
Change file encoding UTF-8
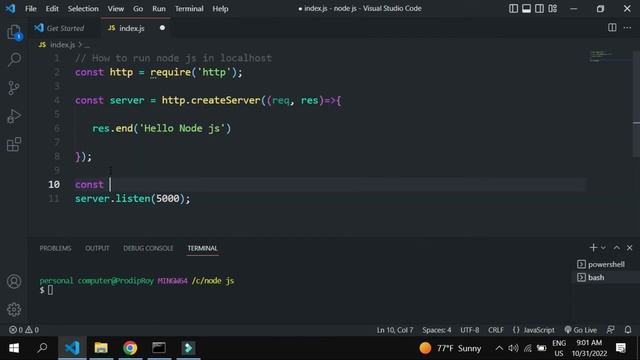(470, 330)
